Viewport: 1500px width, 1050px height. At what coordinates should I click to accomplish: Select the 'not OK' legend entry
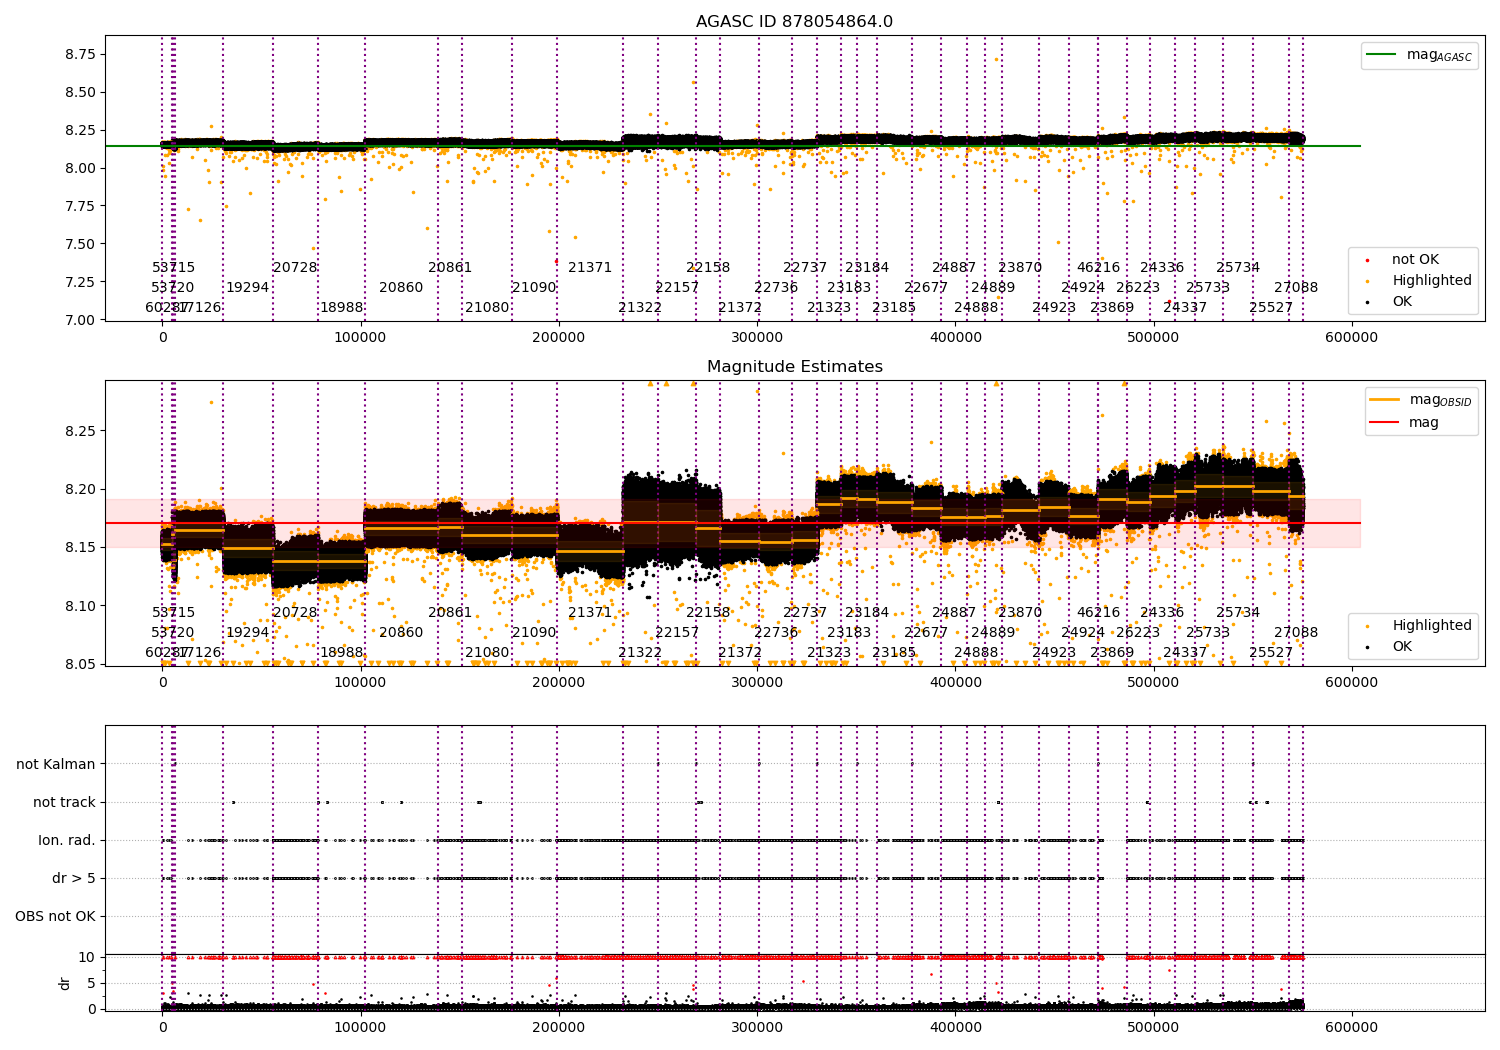pyautogui.click(x=1415, y=260)
